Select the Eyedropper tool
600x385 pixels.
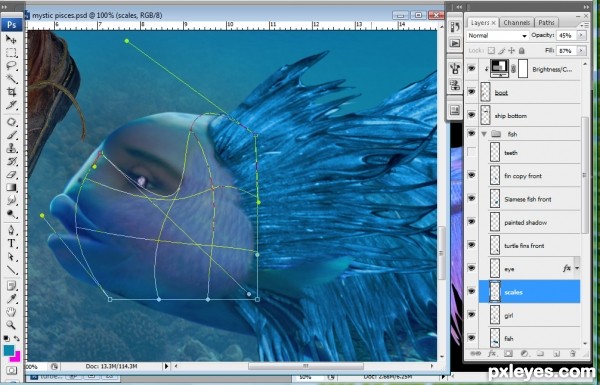click(x=11, y=299)
